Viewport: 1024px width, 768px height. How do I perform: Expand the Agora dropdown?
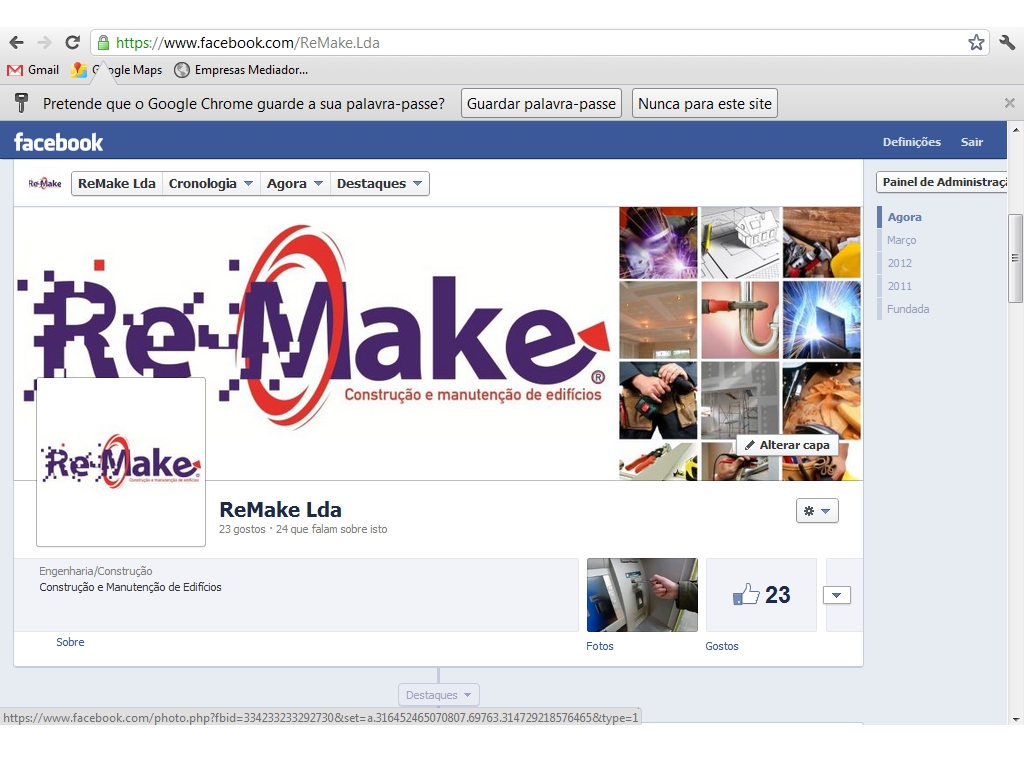click(295, 184)
